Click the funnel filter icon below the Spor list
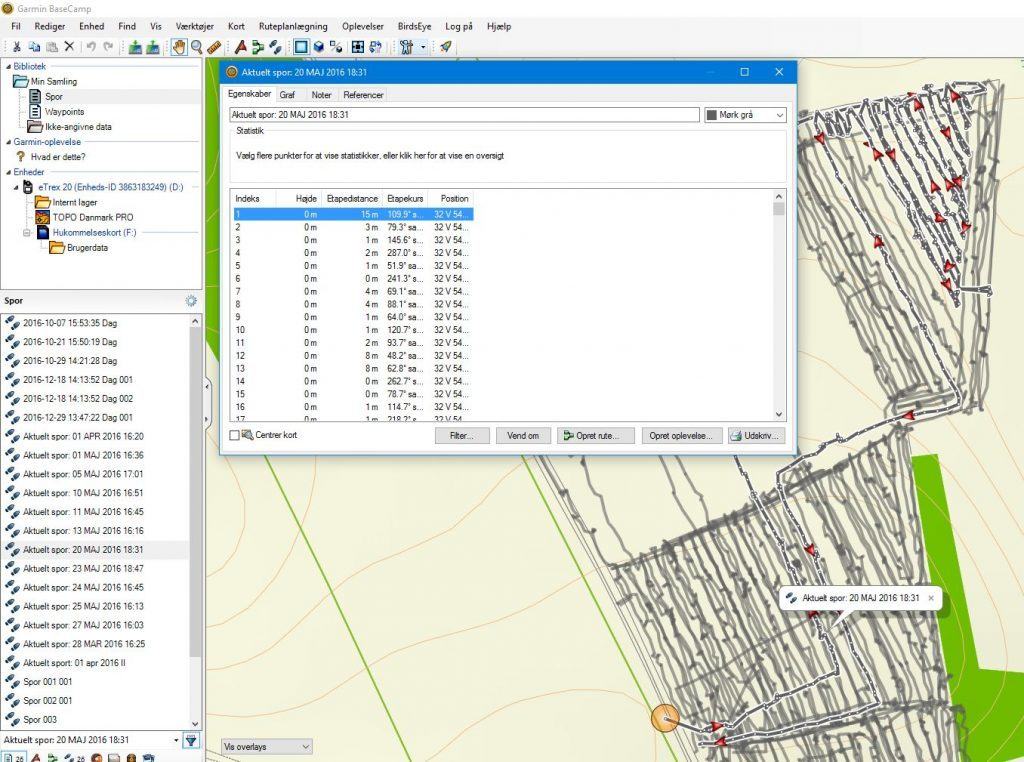 click(191, 740)
